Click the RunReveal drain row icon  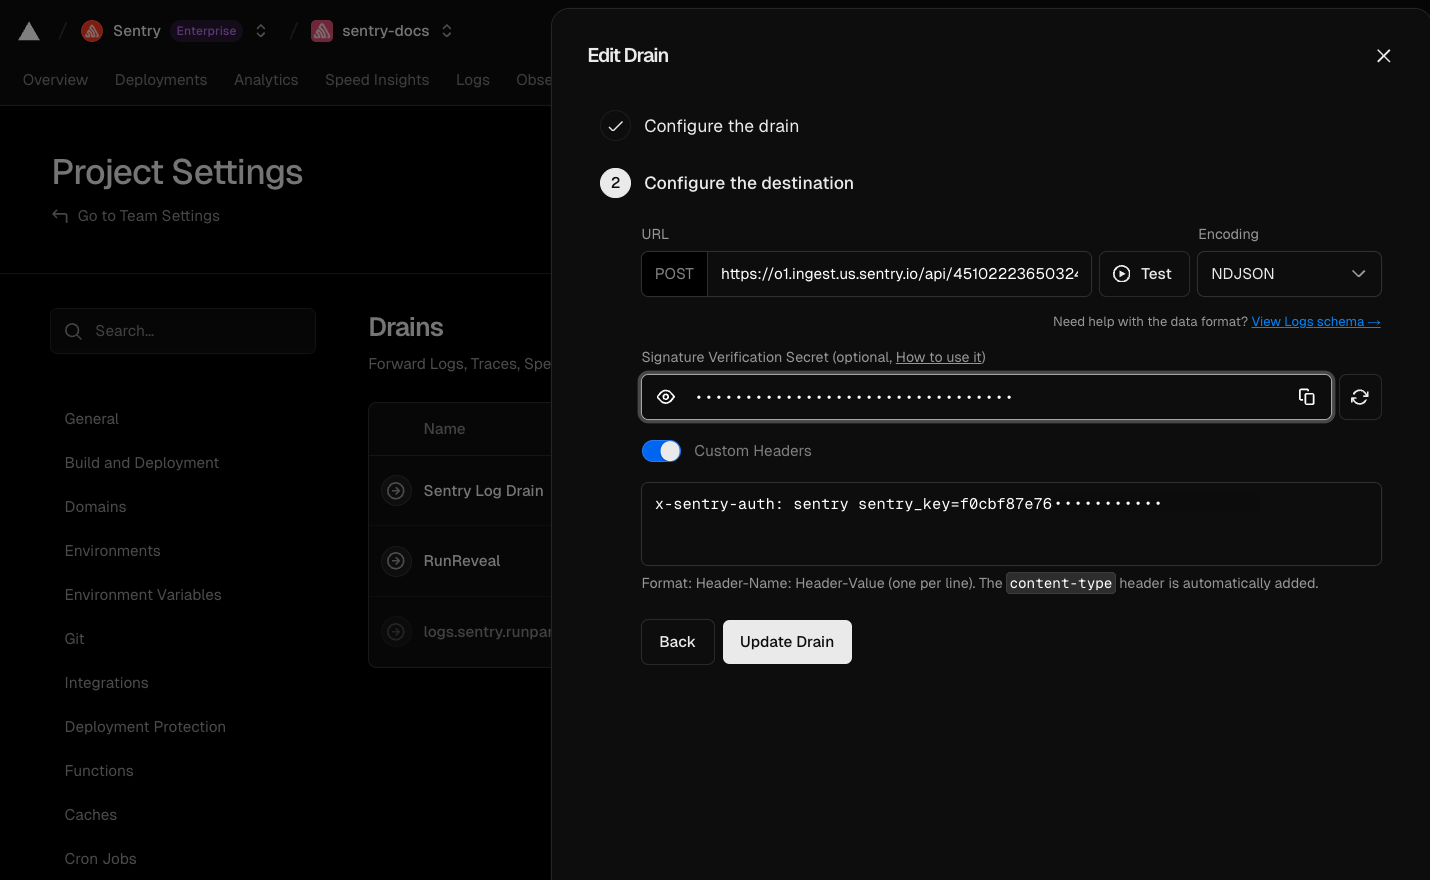coord(397,561)
